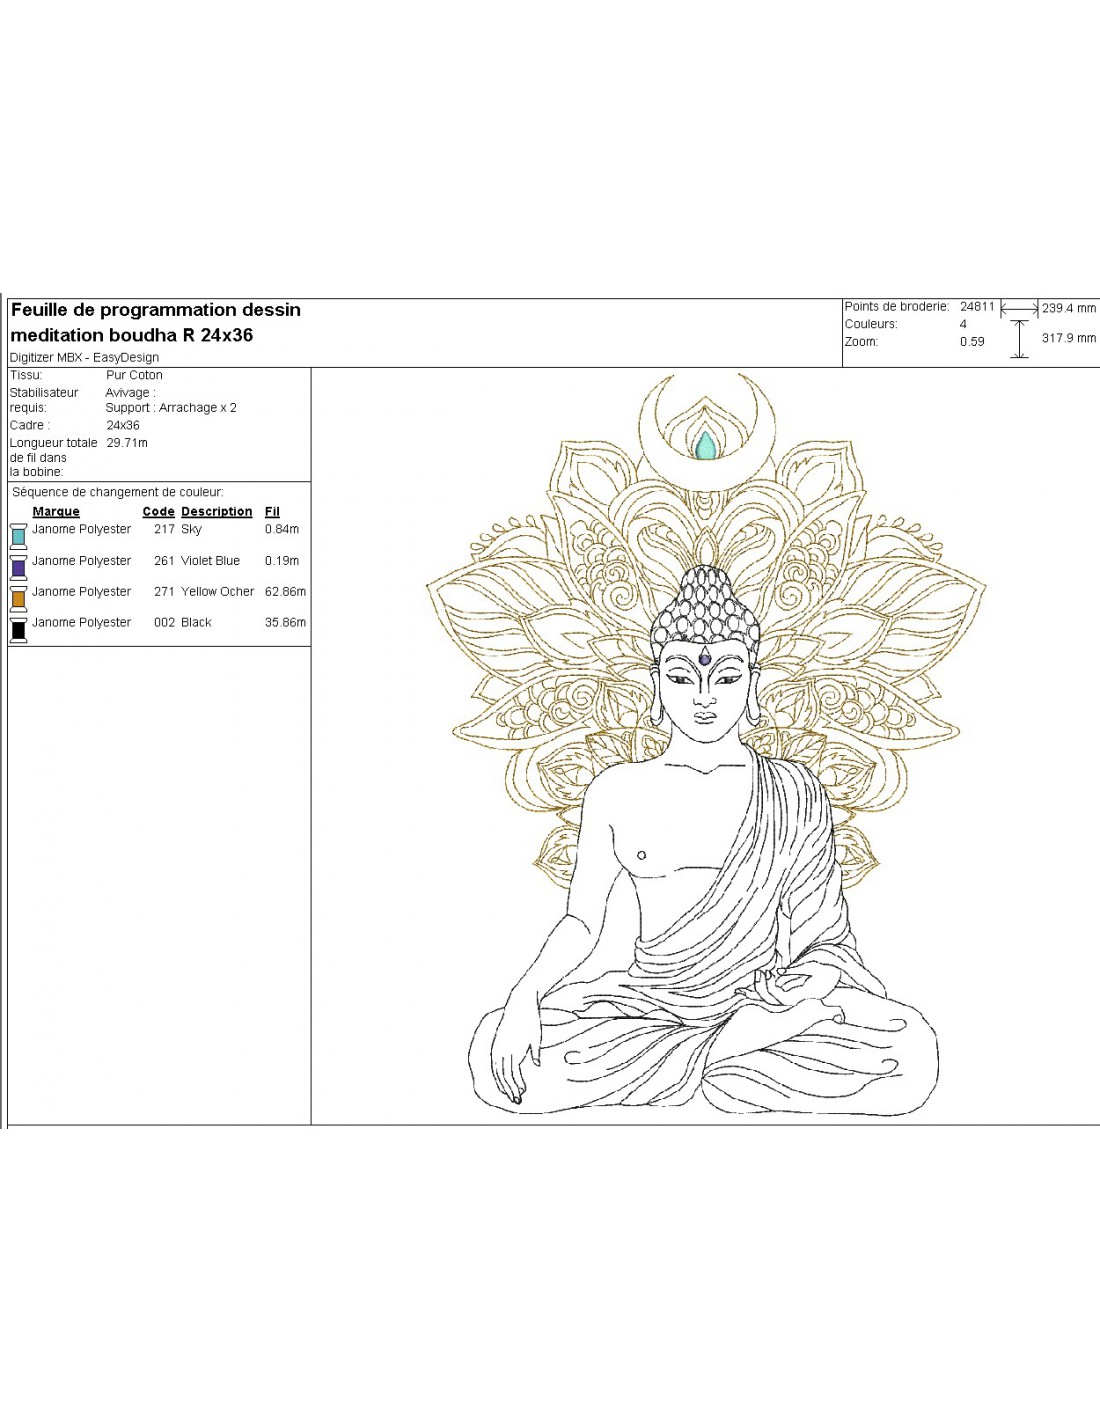Click the Description column header
This screenshot has height=1422, width=1100.
point(216,511)
